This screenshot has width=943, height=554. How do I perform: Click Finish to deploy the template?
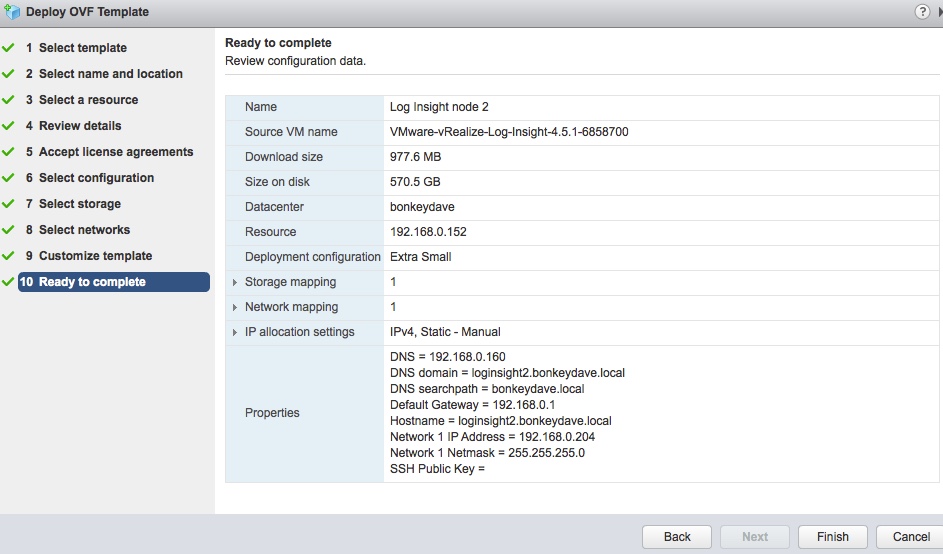coord(832,537)
